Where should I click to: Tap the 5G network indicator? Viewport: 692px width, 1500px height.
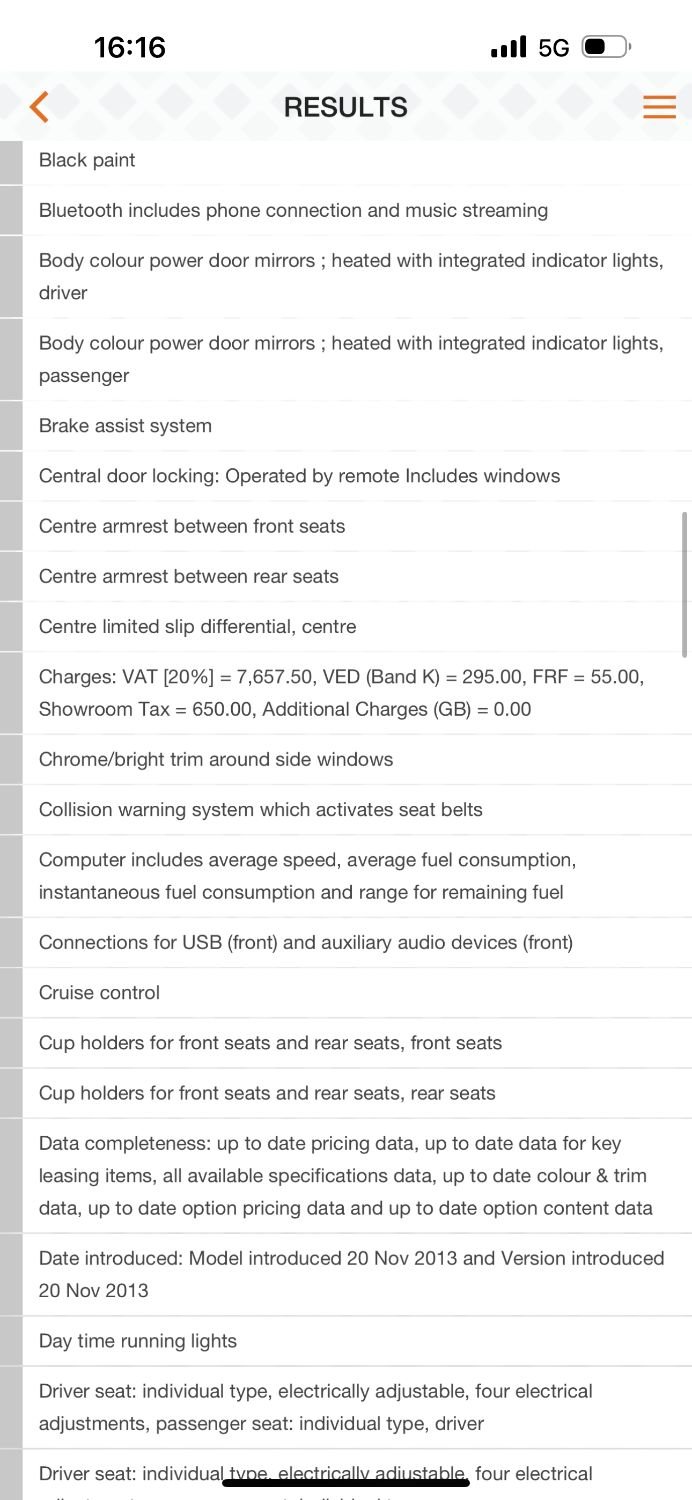[x=553, y=47]
